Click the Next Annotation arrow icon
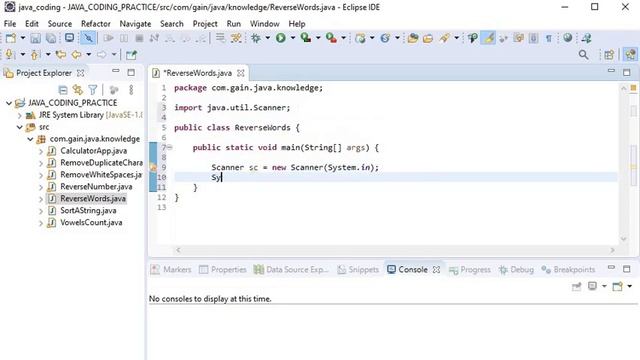640x360 pixels. pyautogui.click(x=10, y=54)
